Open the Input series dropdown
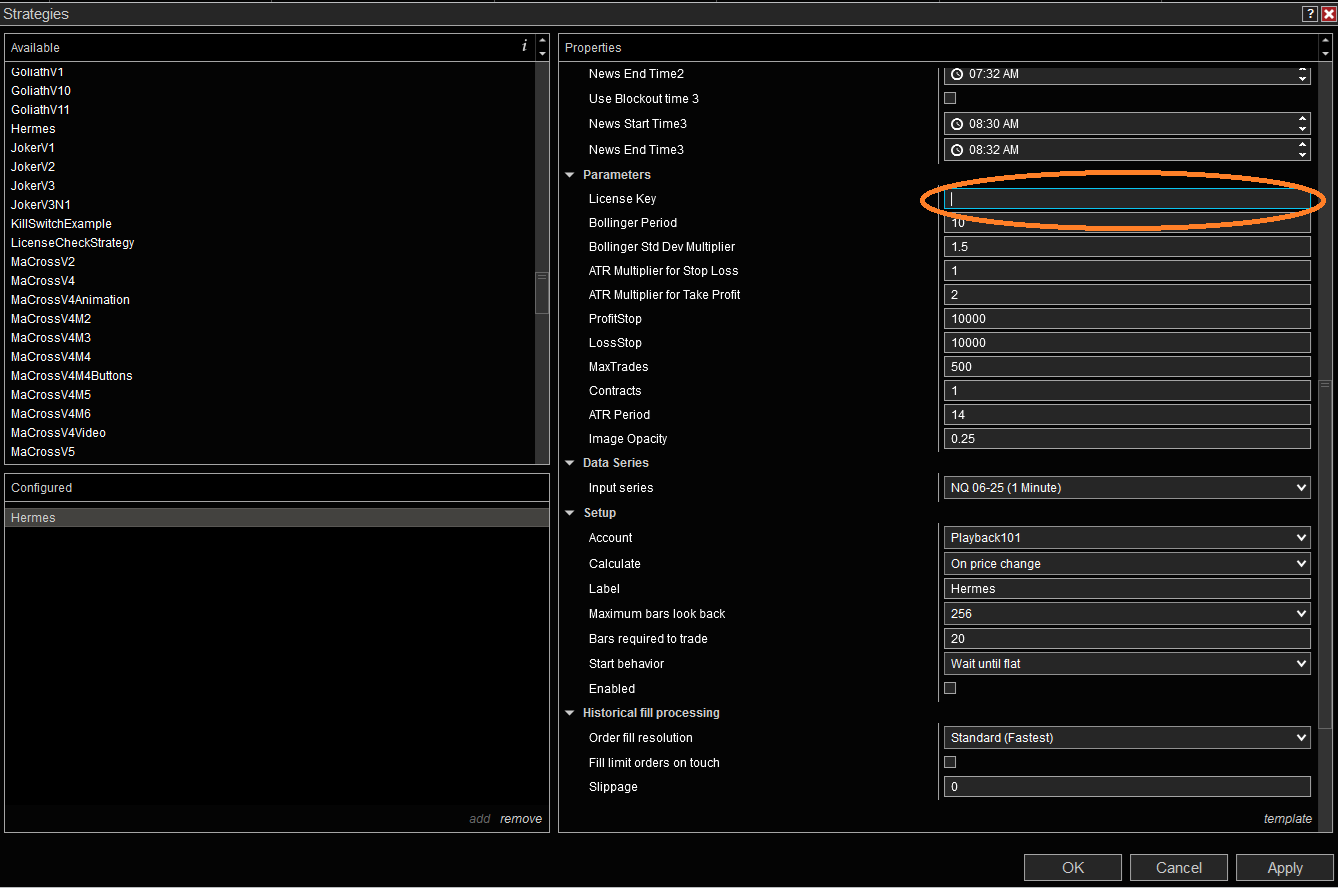This screenshot has height=888, width=1338. click(1126, 488)
